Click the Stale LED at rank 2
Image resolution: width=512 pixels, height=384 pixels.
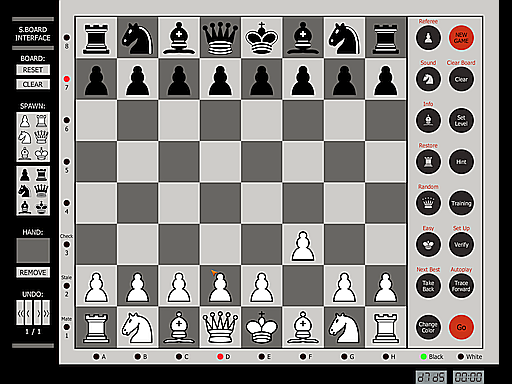pyautogui.click(x=67, y=286)
